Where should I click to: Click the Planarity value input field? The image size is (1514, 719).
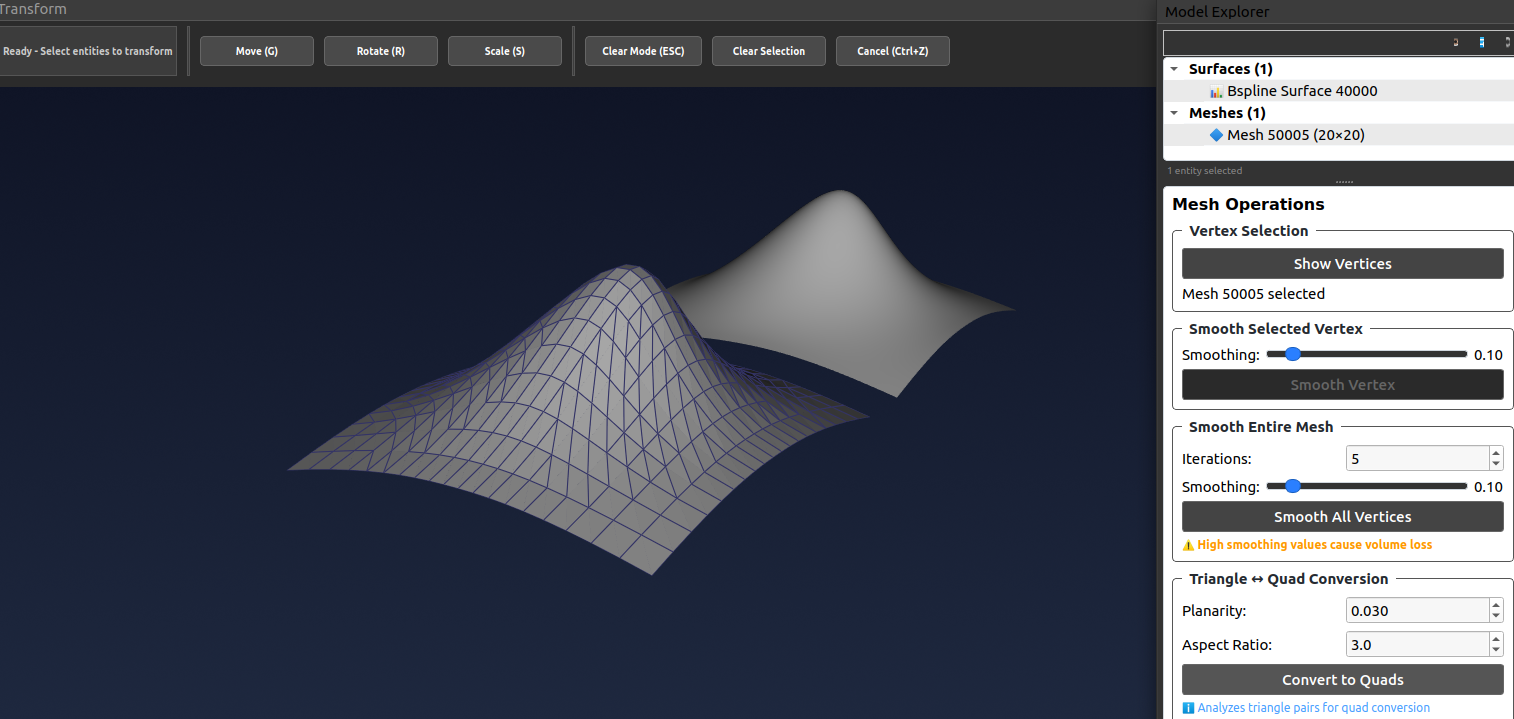click(1416, 611)
